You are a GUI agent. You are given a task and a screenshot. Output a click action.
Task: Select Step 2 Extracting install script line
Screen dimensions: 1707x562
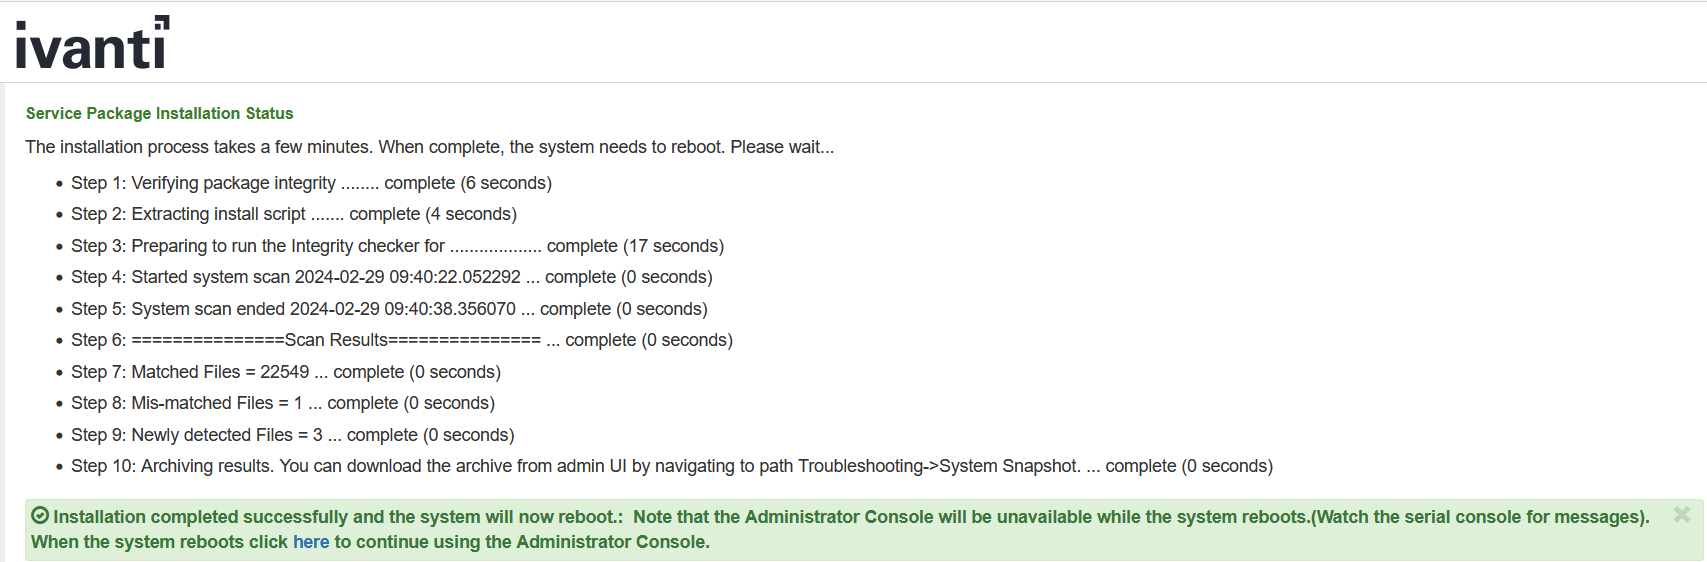(x=293, y=214)
